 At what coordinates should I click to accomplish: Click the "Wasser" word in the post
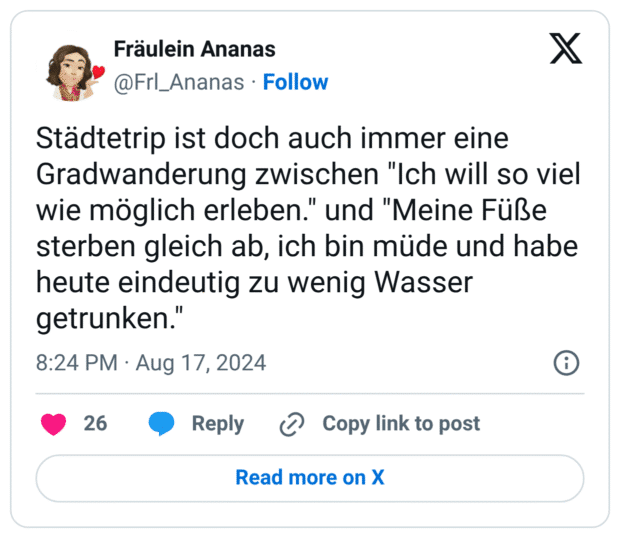click(423, 282)
